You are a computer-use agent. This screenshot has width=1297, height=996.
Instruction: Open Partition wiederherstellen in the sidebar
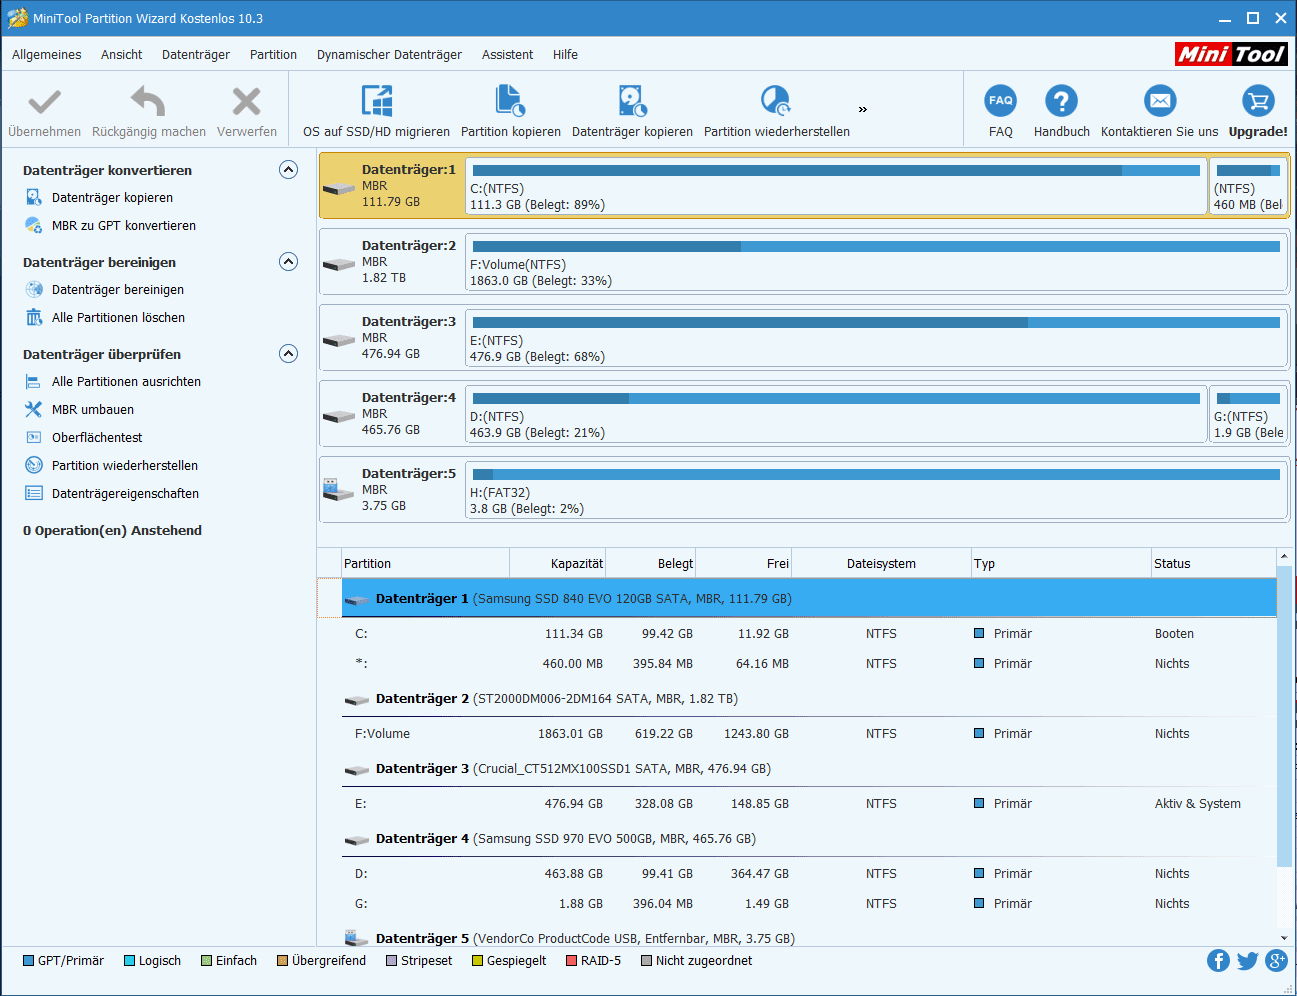(125, 466)
